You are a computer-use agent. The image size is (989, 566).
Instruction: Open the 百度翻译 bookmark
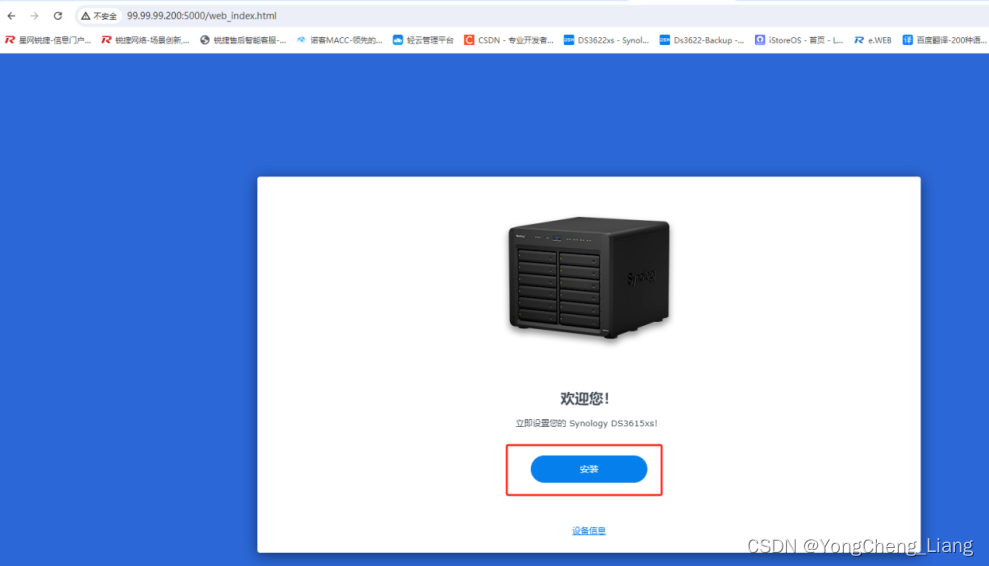click(944, 40)
